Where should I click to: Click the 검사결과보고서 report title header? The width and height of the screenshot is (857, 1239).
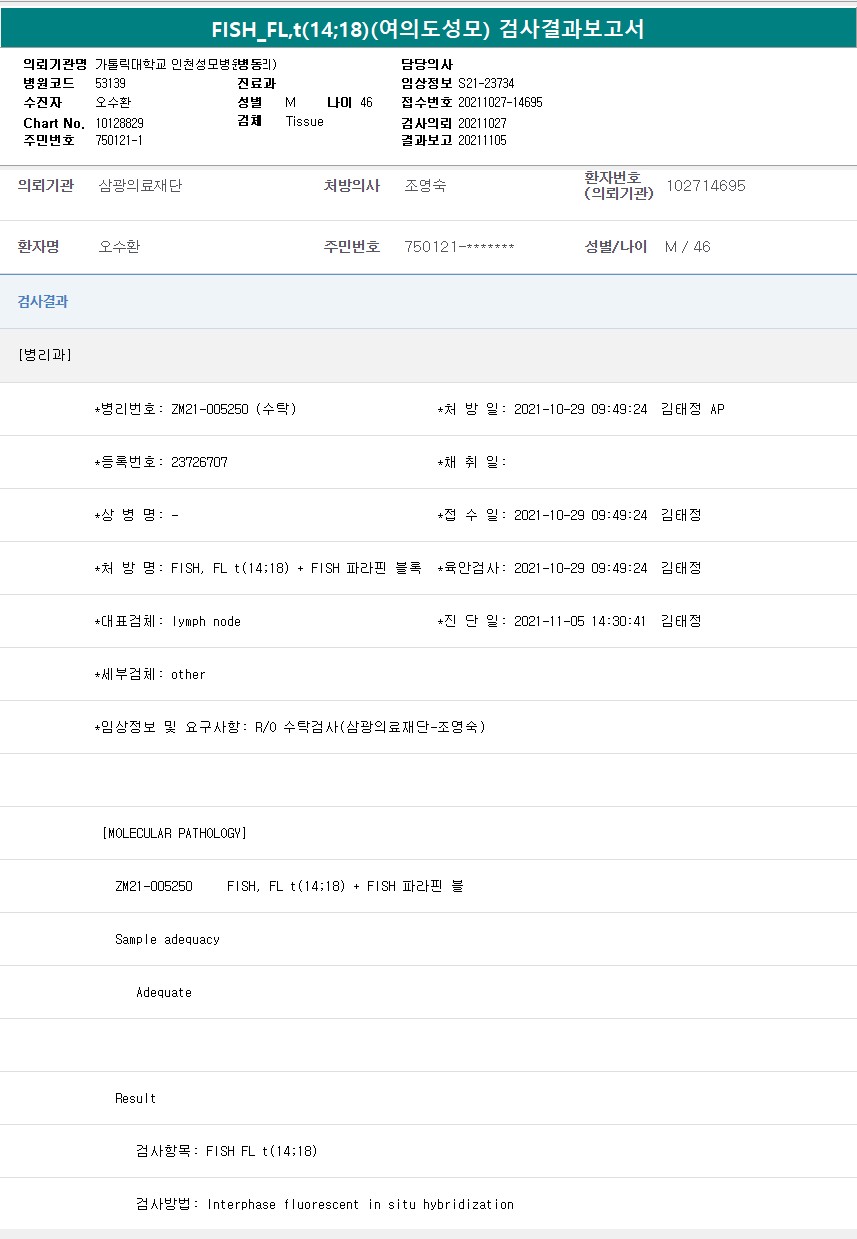click(x=428, y=30)
